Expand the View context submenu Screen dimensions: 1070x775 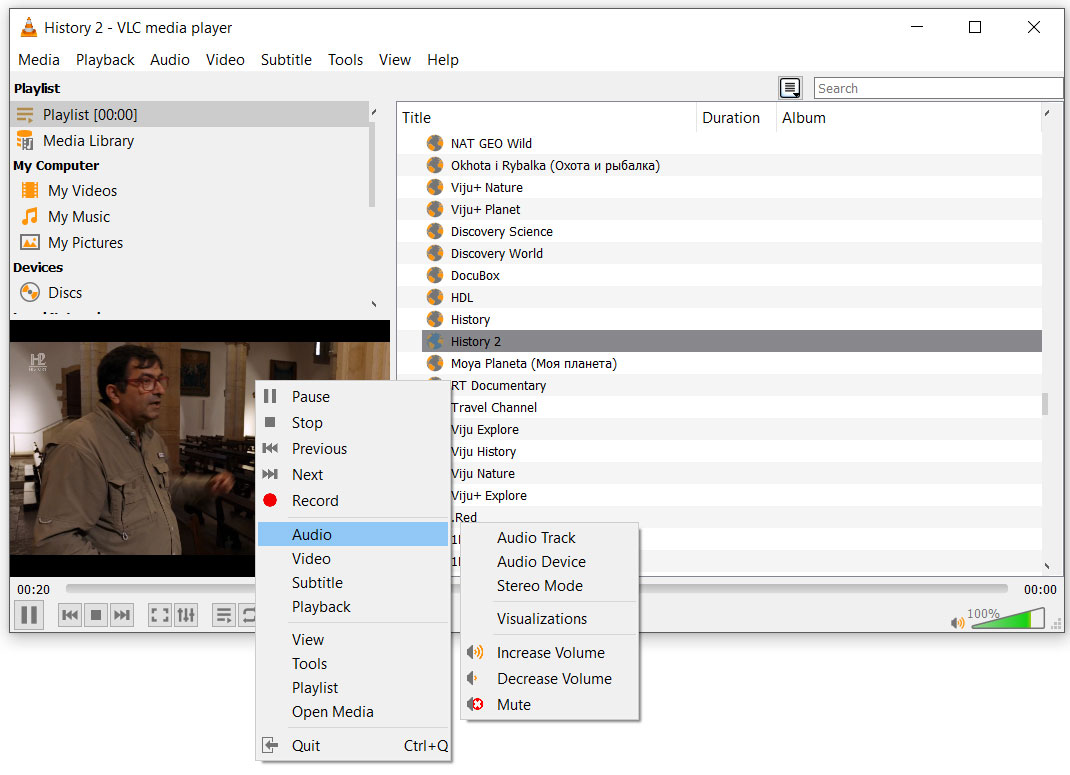[x=353, y=640]
